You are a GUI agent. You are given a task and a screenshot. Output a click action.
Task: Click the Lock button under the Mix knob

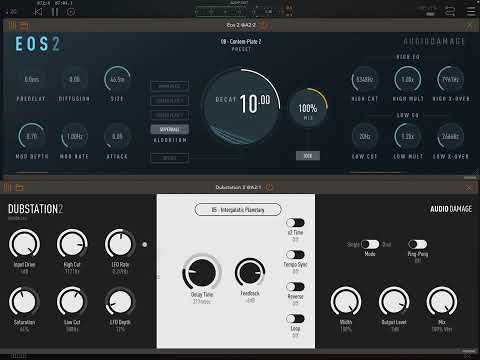pos(308,156)
